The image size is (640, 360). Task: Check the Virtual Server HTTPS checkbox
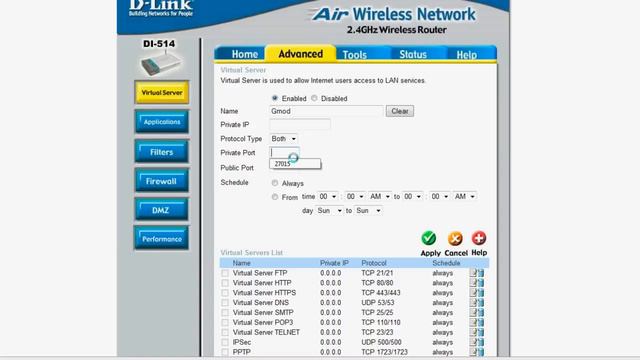[225, 293]
